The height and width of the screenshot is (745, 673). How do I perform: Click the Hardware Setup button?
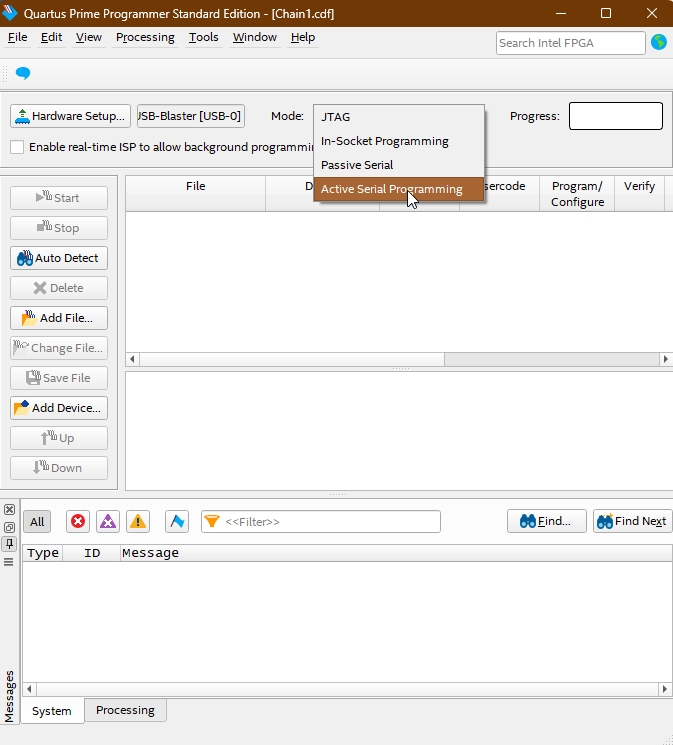(70, 116)
